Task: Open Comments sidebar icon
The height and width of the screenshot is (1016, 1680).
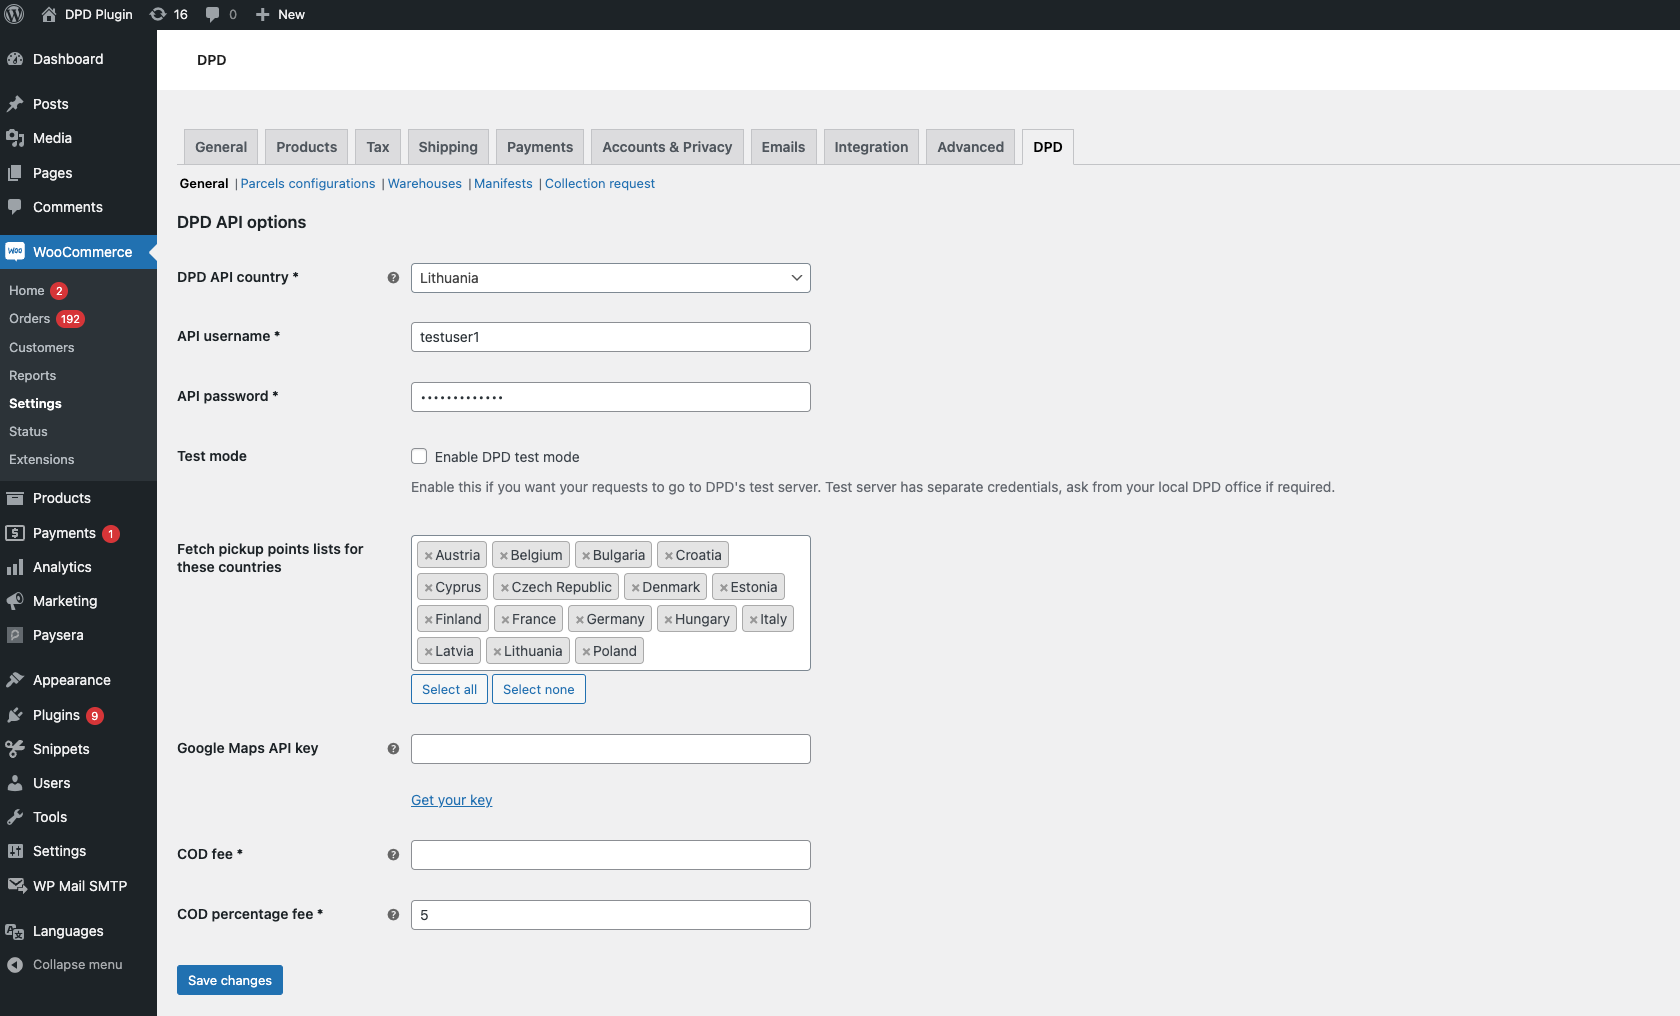Action: coord(15,207)
